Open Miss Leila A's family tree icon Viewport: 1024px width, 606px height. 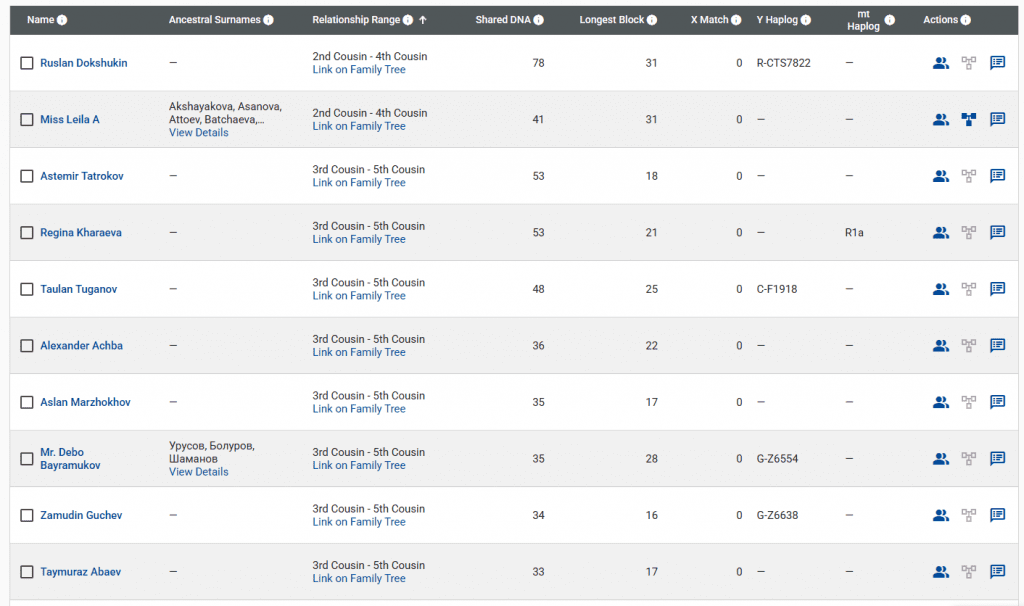click(x=968, y=120)
